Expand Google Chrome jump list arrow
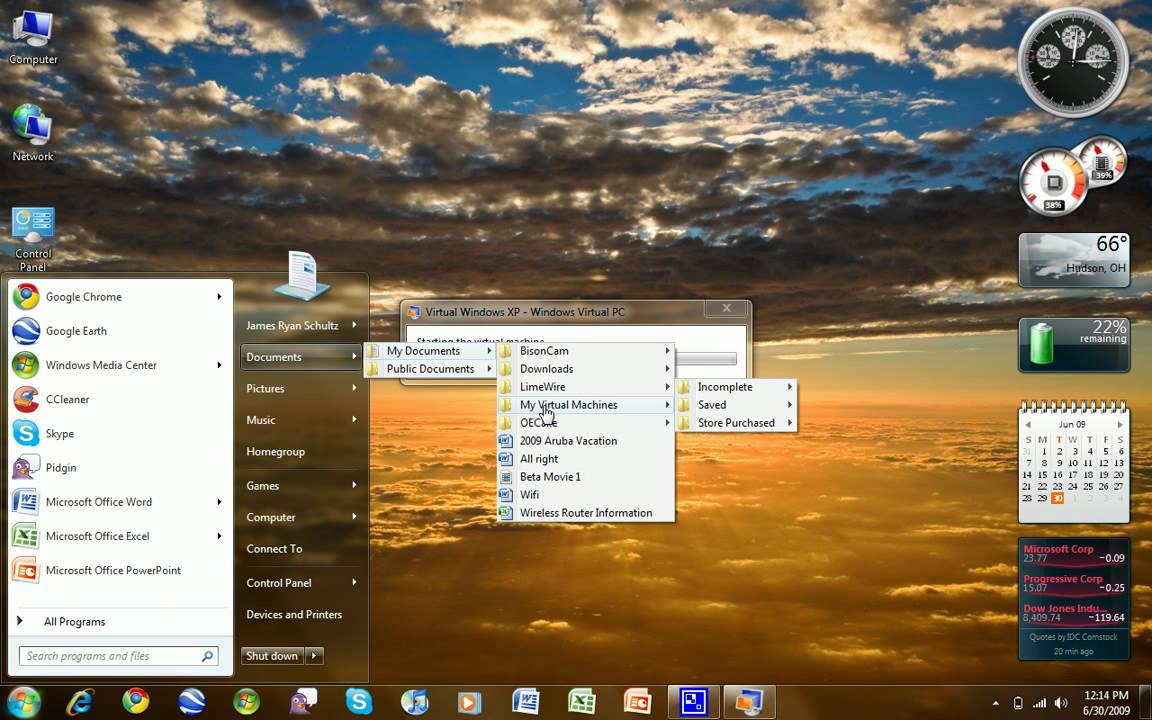1152x720 pixels. pos(219,297)
